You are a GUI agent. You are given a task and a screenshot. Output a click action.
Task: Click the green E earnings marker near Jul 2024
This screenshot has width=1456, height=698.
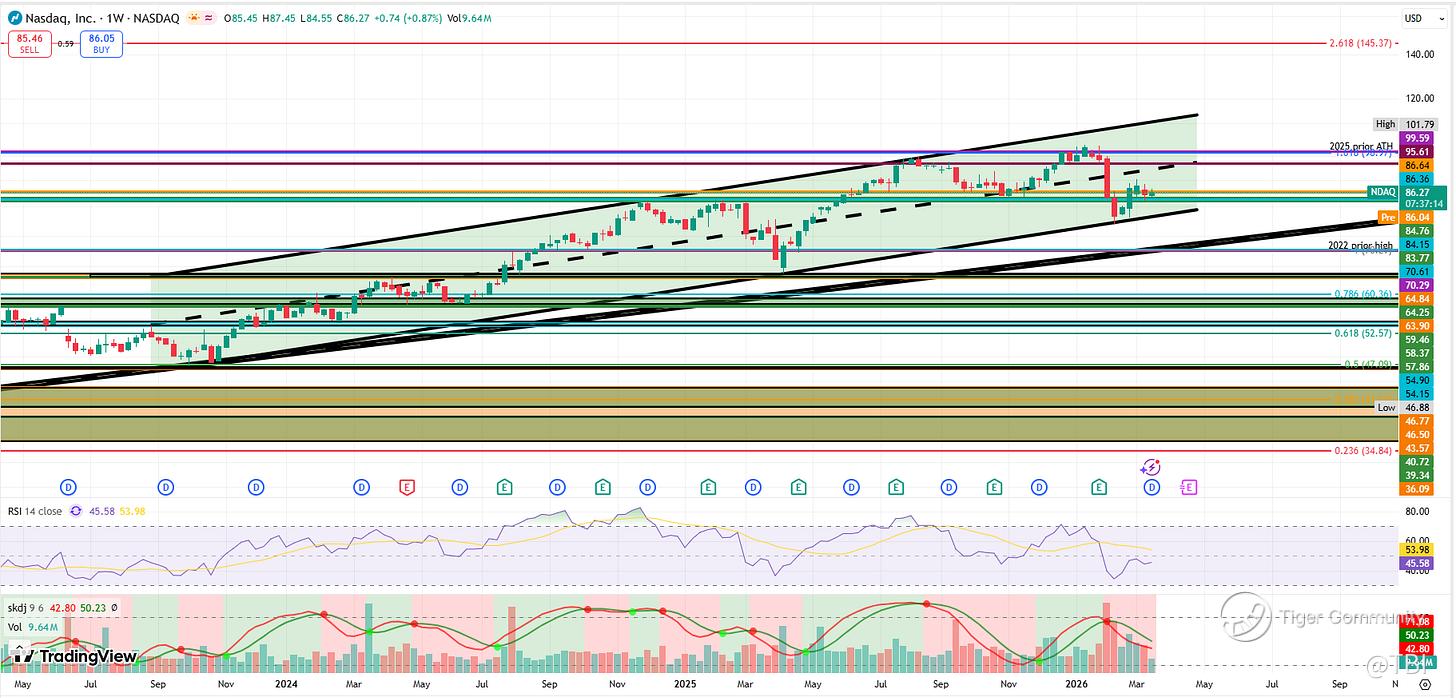[505, 487]
